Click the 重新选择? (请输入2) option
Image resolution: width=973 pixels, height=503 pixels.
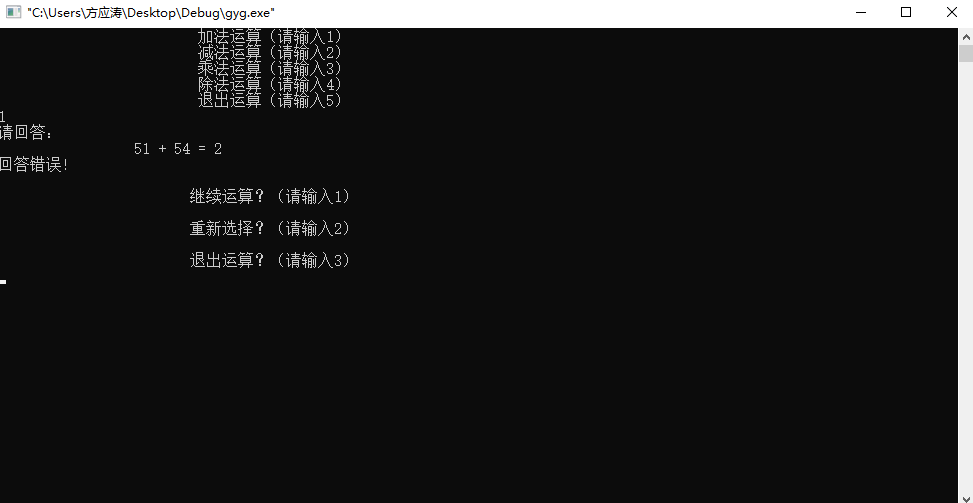tap(270, 228)
